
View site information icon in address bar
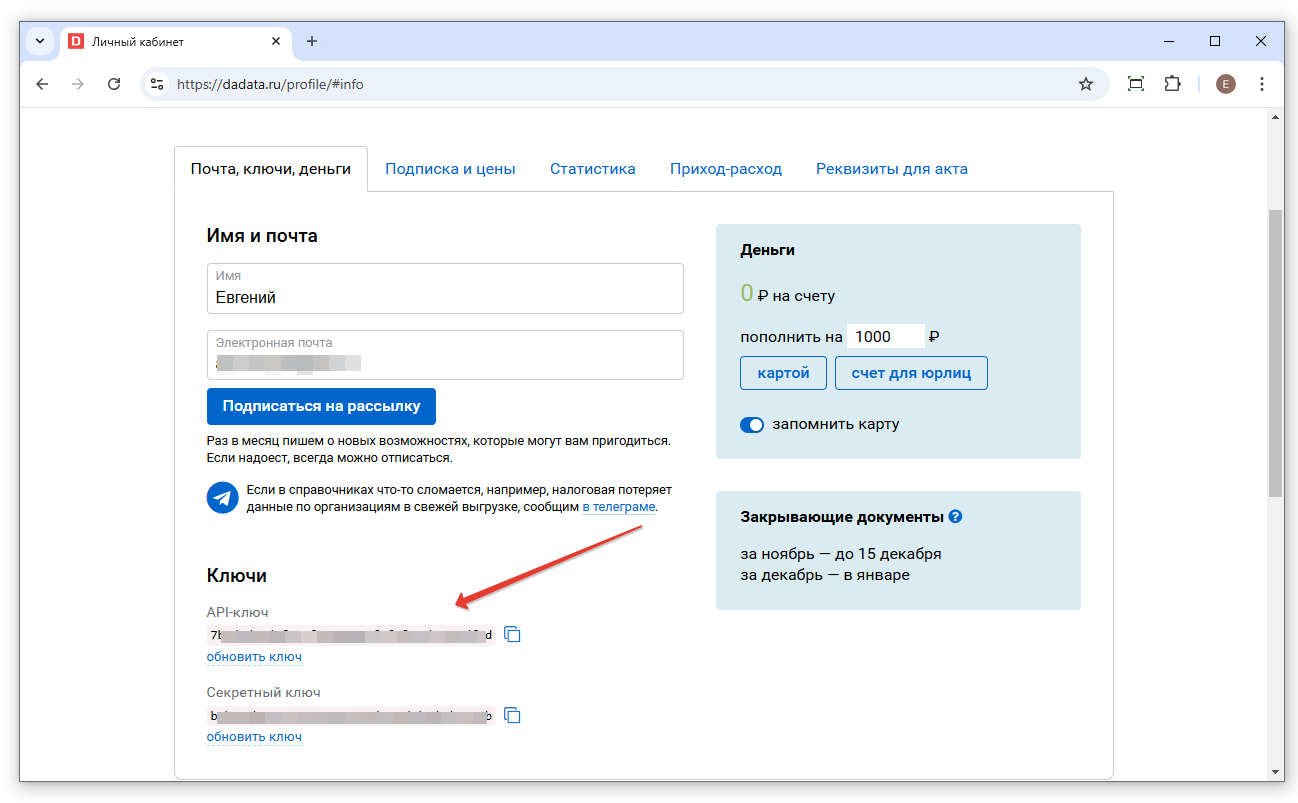[x=157, y=84]
